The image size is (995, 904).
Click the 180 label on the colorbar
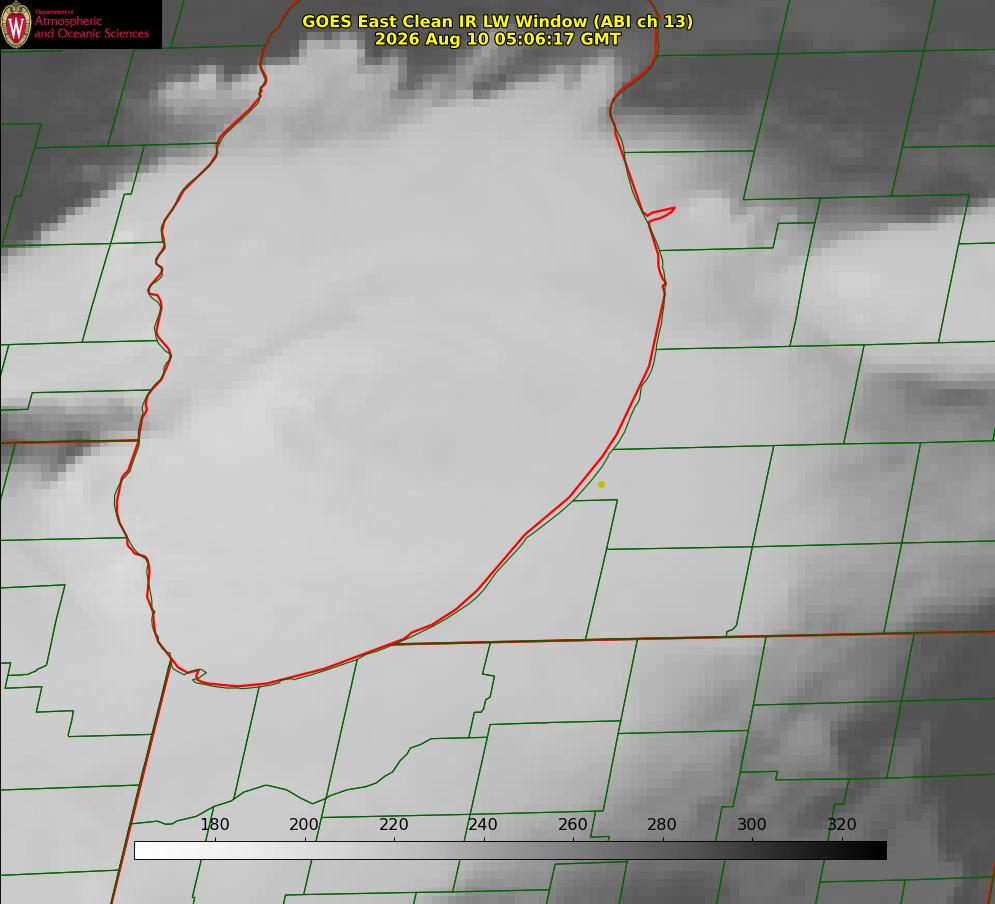[x=214, y=824]
